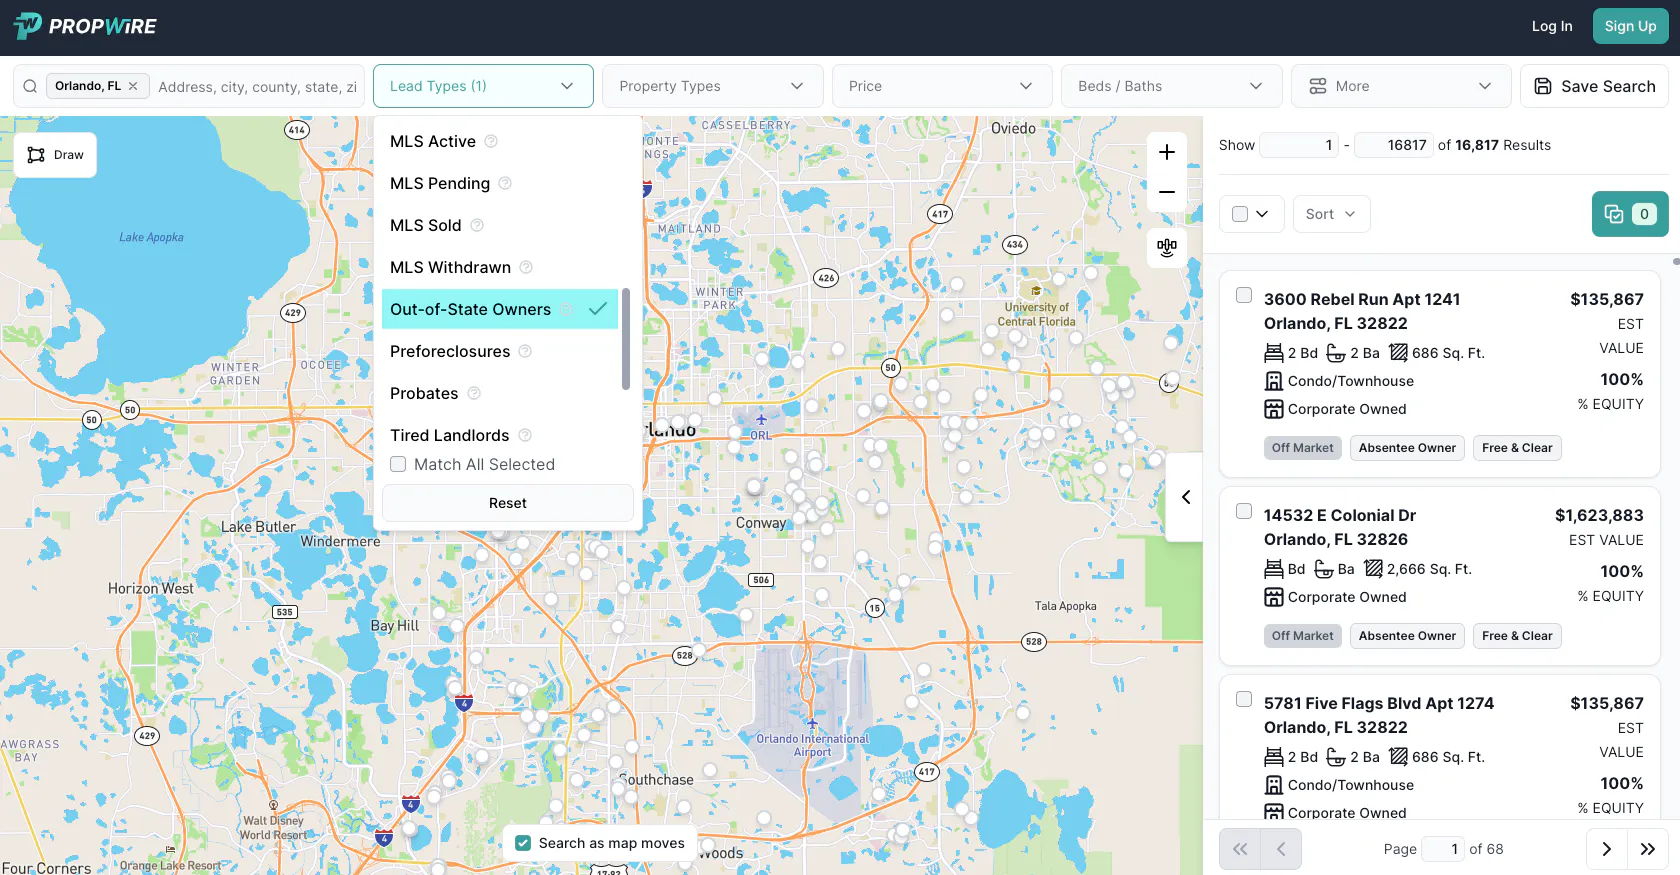Enable the Match All Selected checkbox

[x=398, y=464]
